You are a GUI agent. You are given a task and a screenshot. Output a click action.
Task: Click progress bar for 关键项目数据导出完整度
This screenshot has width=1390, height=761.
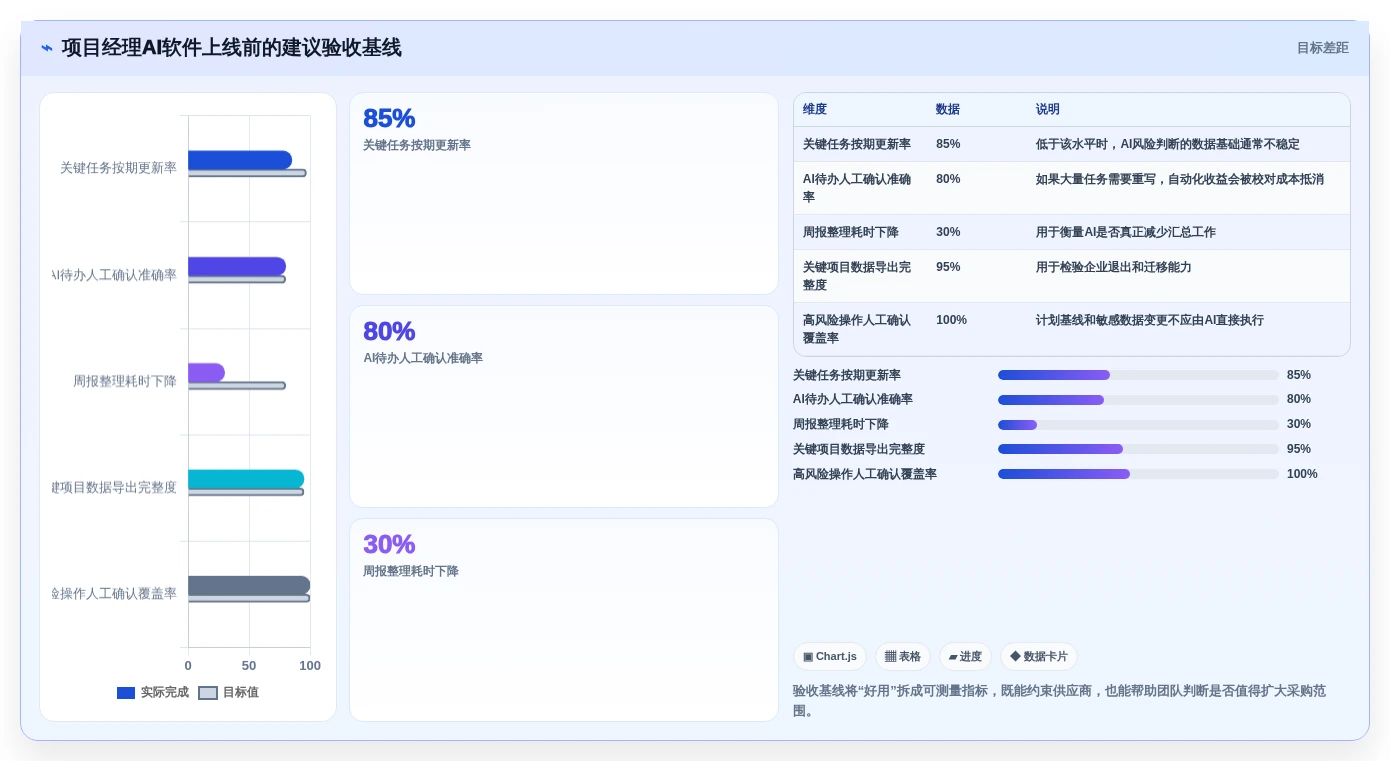point(1138,449)
